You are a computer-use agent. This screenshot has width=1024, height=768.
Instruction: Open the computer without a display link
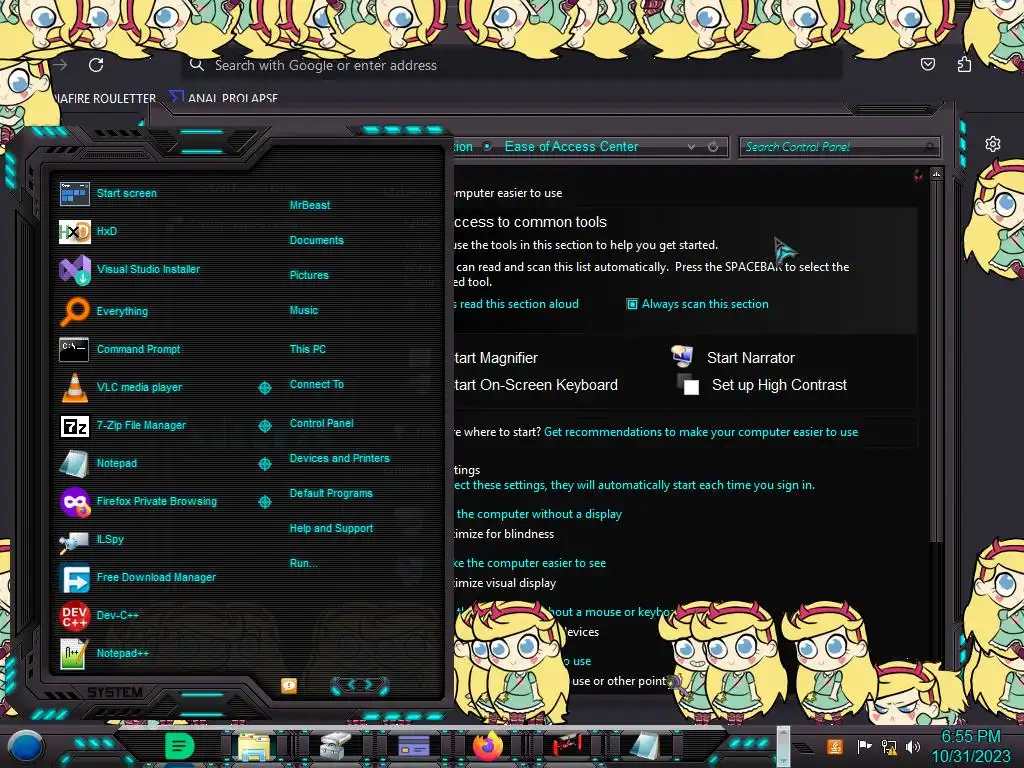click(x=538, y=514)
